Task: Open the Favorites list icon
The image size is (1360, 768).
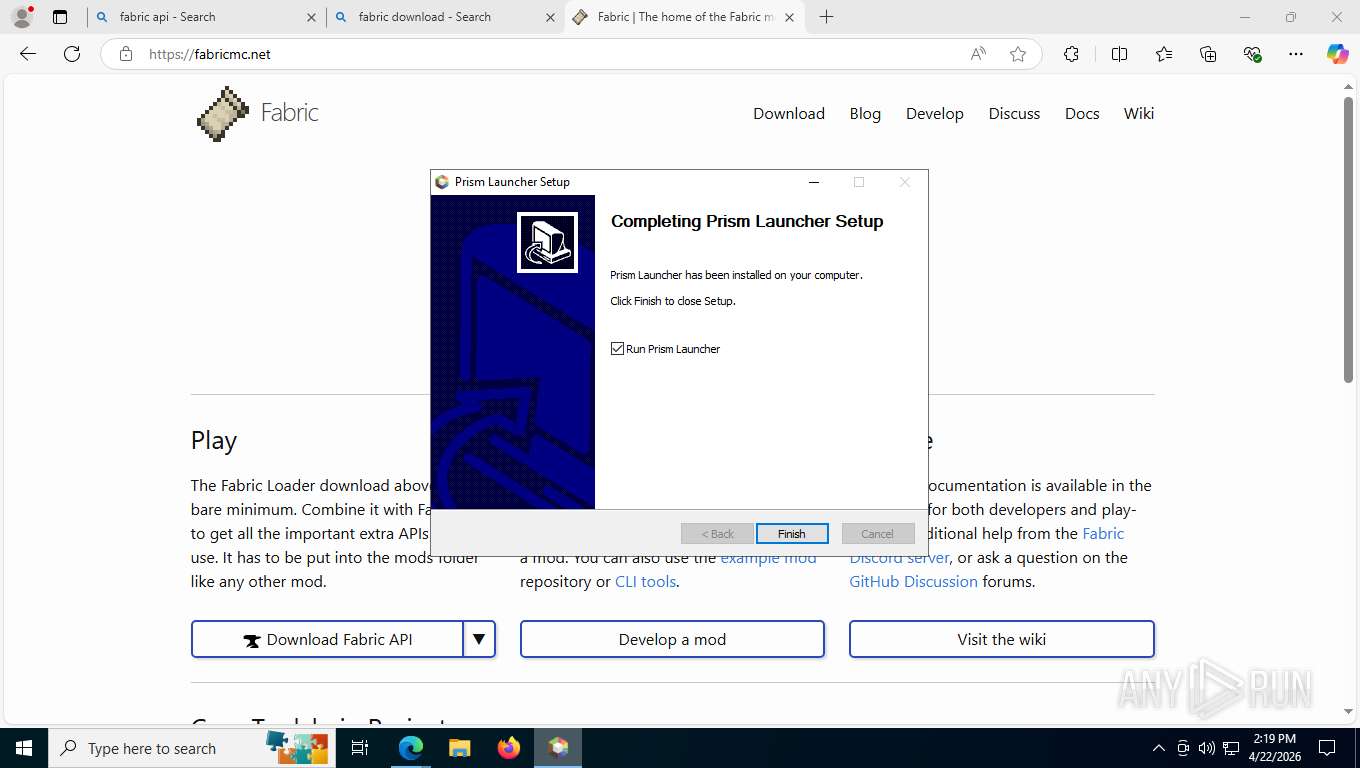Action: [x=1164, y=54]
